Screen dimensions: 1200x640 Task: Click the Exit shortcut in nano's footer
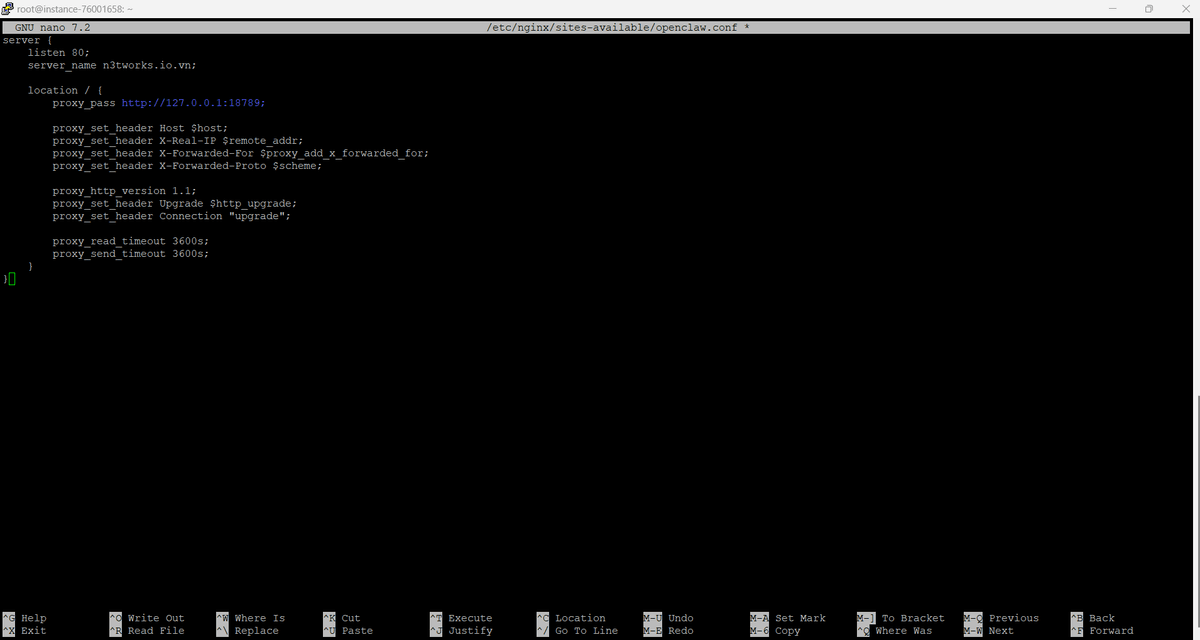[33, 631]
